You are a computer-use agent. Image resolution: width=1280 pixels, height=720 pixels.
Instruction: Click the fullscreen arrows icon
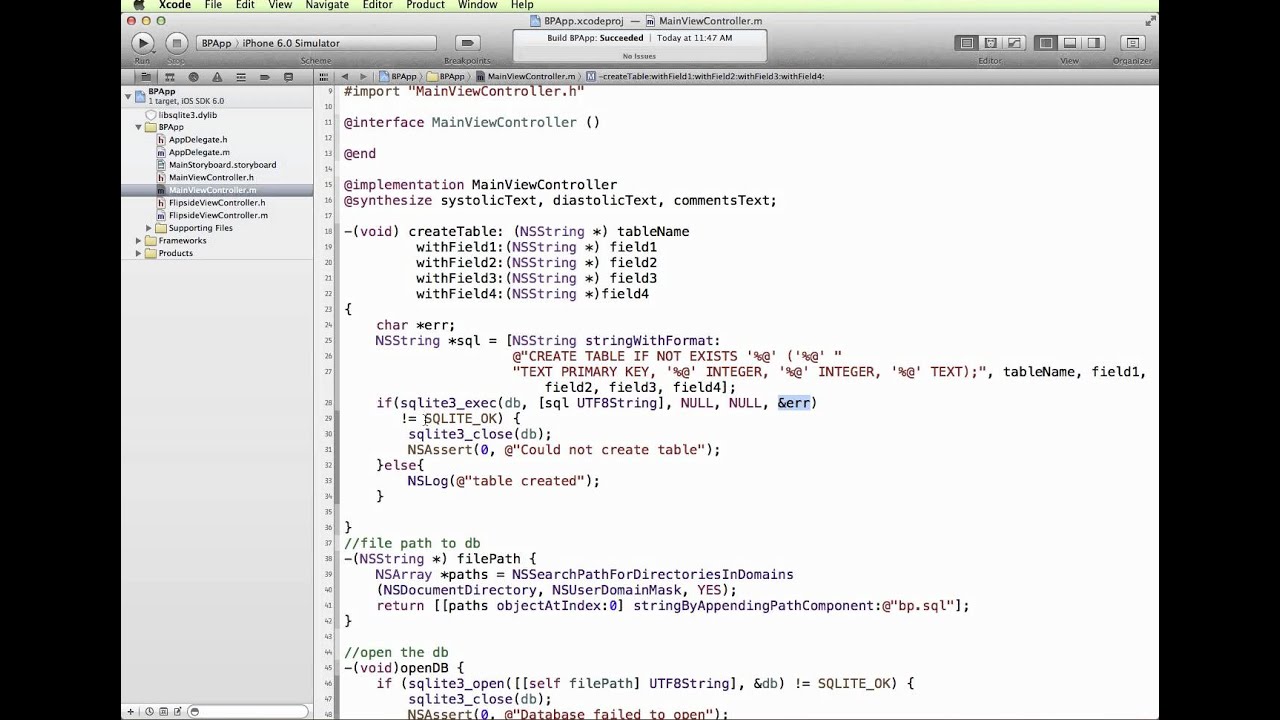click(x=1150, y=20)
